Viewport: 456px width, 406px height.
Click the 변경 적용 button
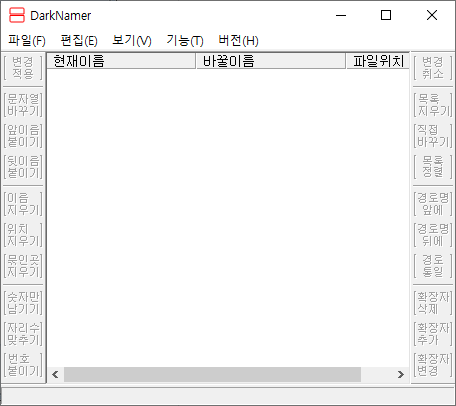(x=23, y=68)
